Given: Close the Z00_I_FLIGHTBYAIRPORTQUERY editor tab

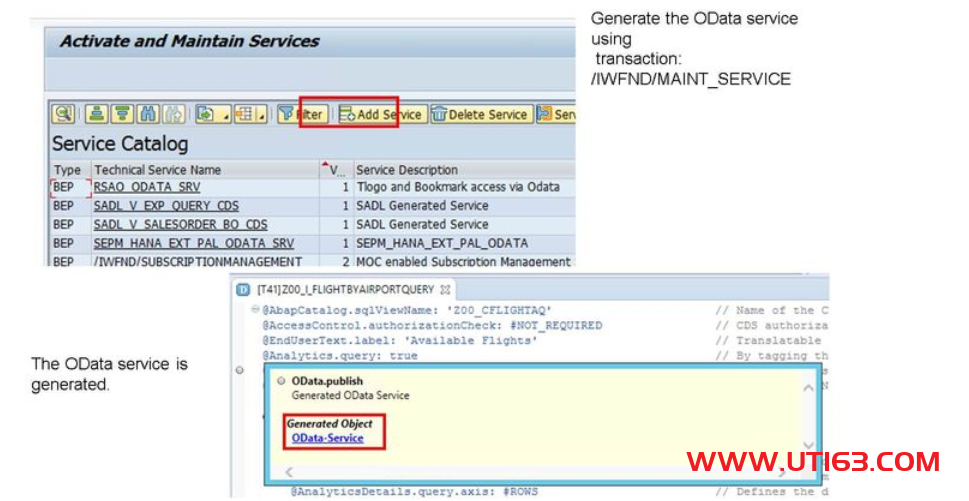Looking at the screenshot, I should (446, 289).
